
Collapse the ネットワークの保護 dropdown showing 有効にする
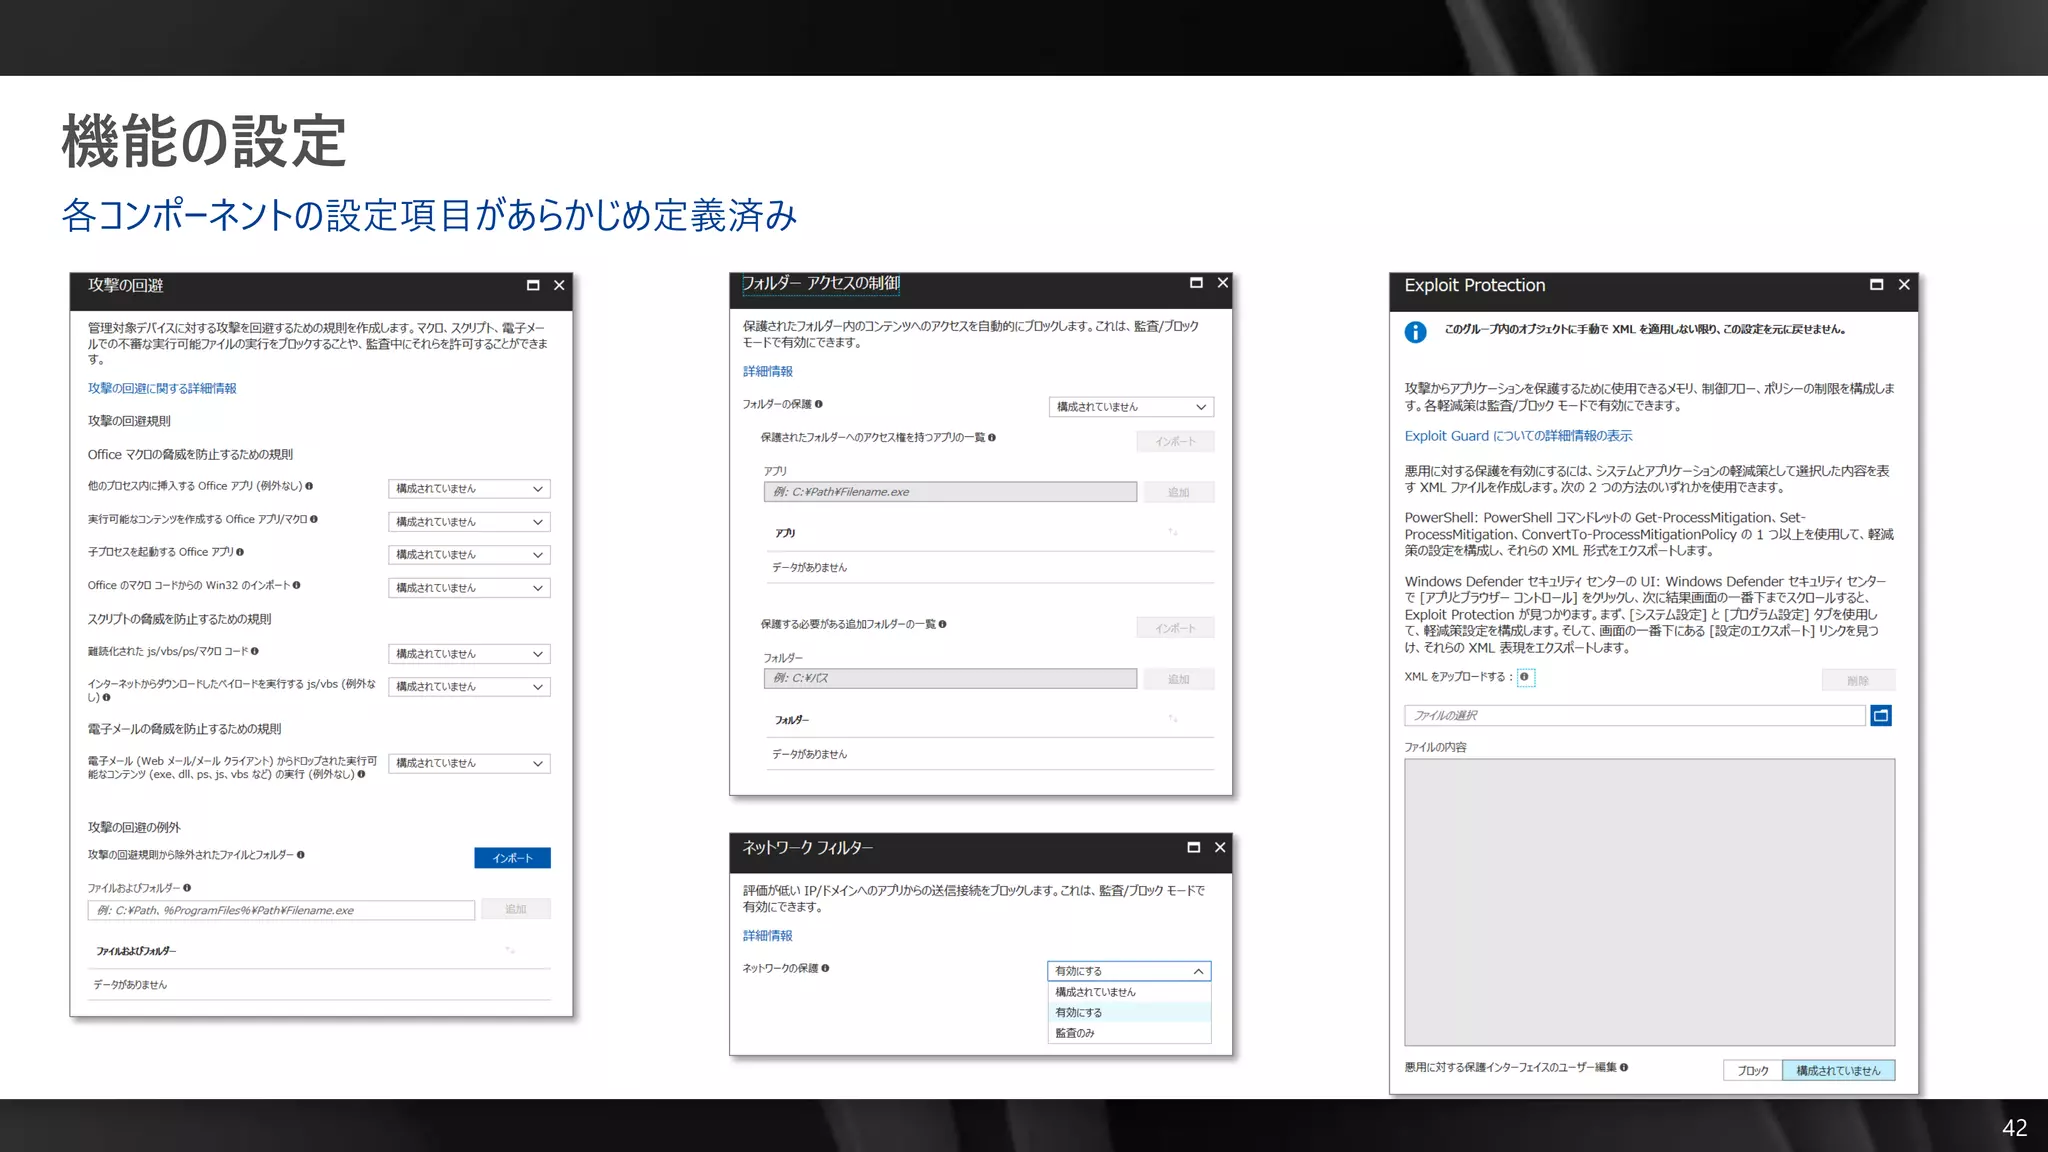(1128, 971)
